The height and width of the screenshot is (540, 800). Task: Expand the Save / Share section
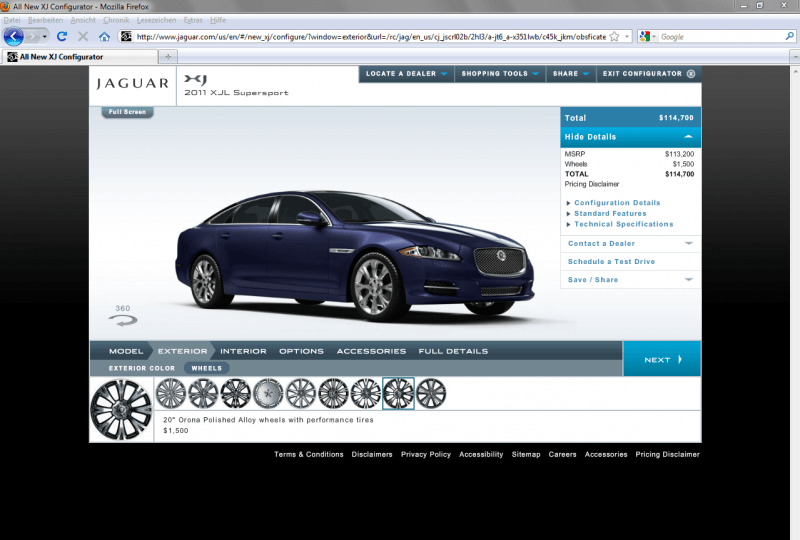click(x=631, y=280)
